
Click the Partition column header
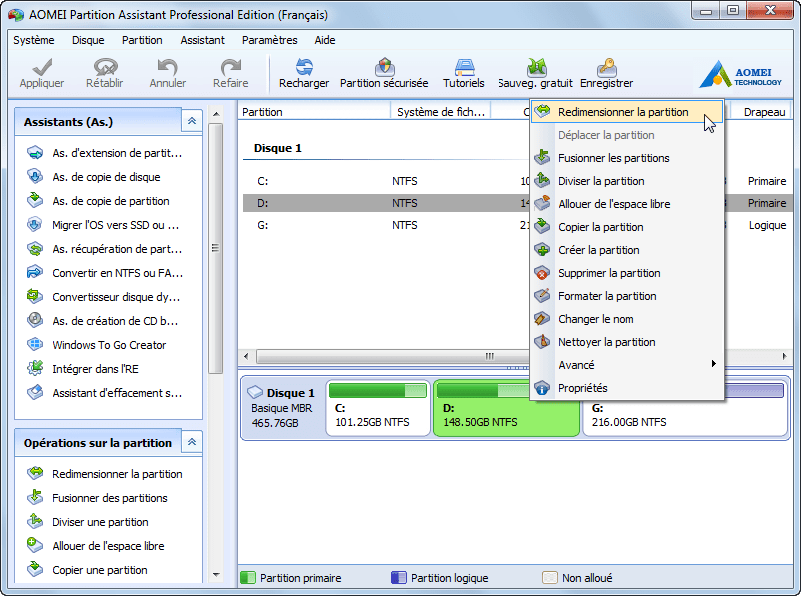[x=314, y=112]
